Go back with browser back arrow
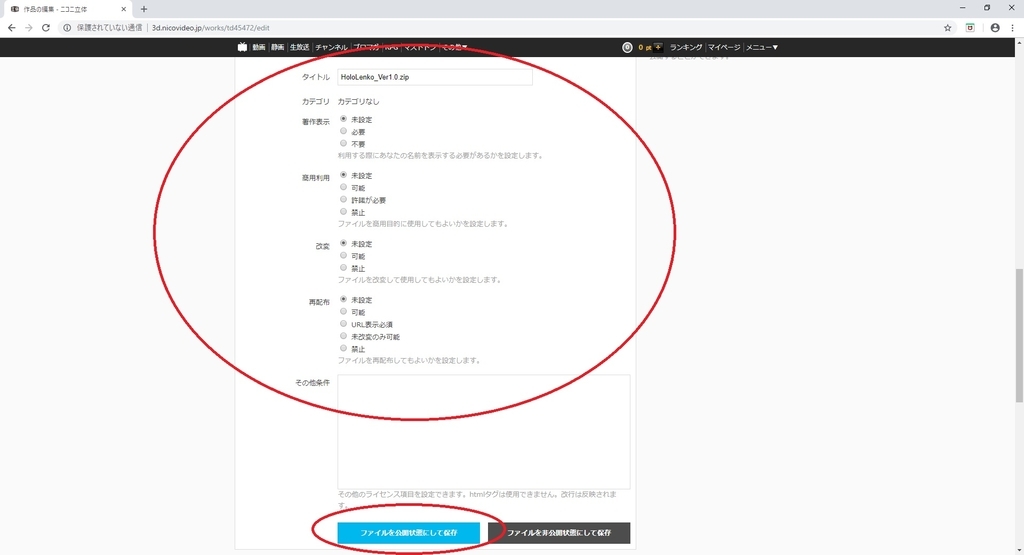This screenshot has height=555, width=1024. [12, 27]
